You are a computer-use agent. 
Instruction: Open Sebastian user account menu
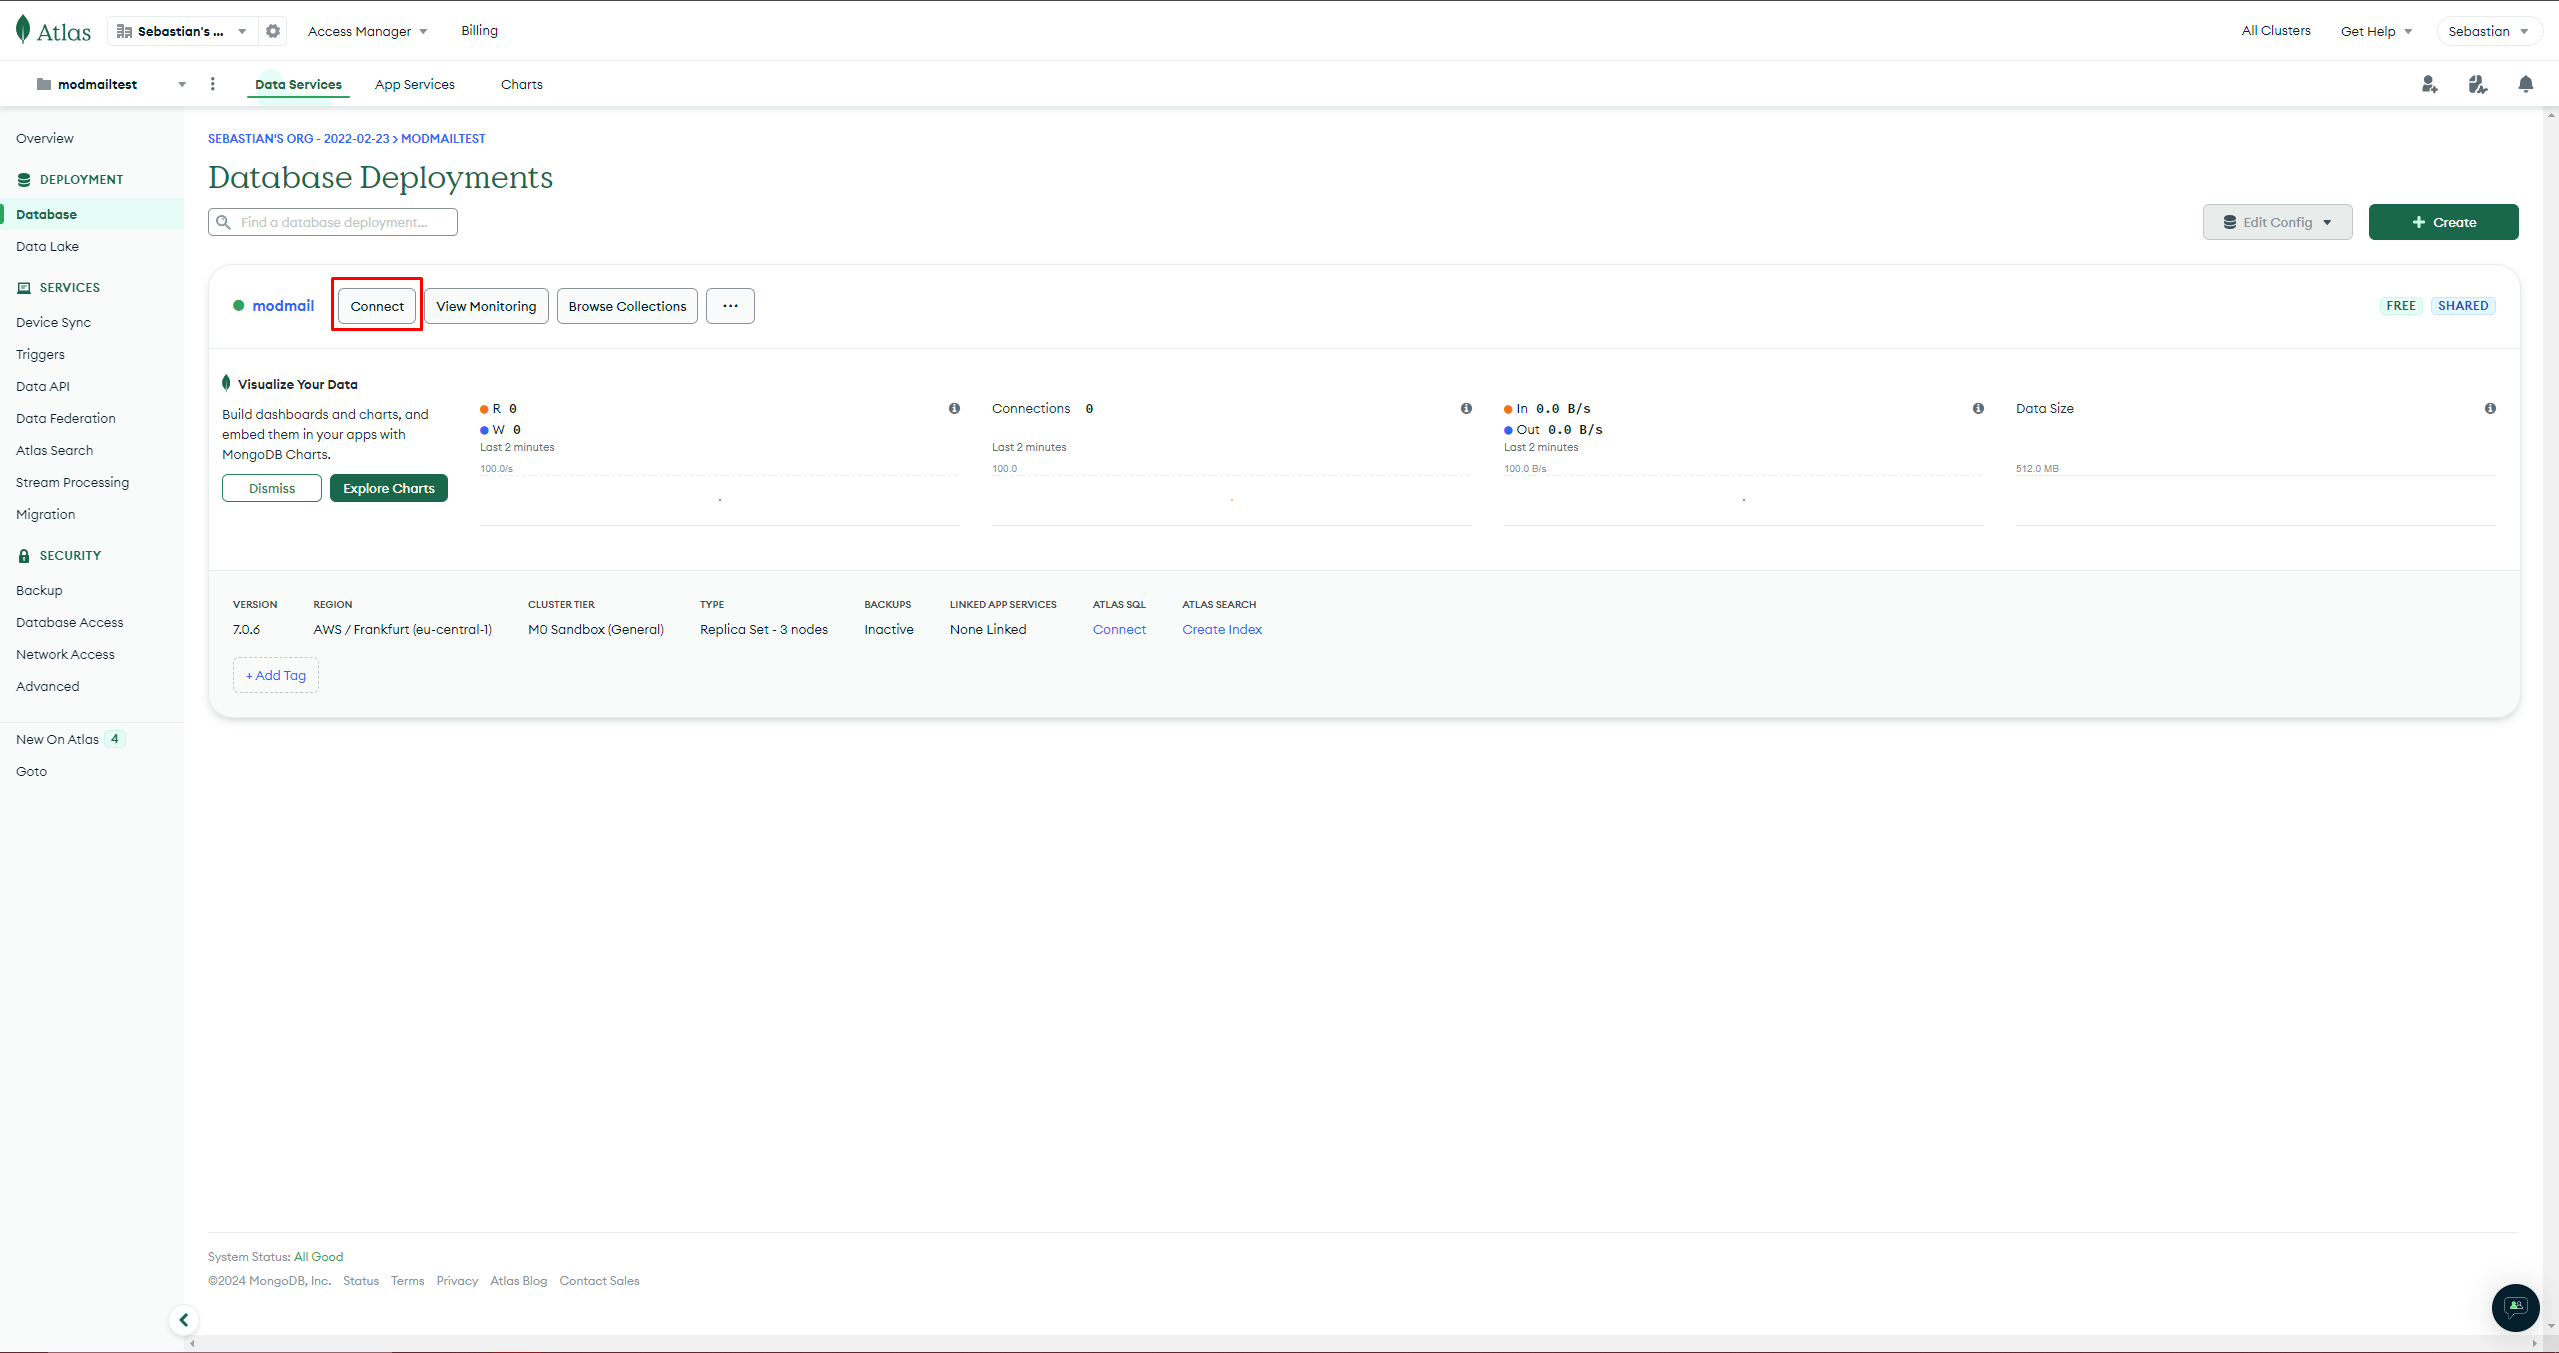(2488, 31)
